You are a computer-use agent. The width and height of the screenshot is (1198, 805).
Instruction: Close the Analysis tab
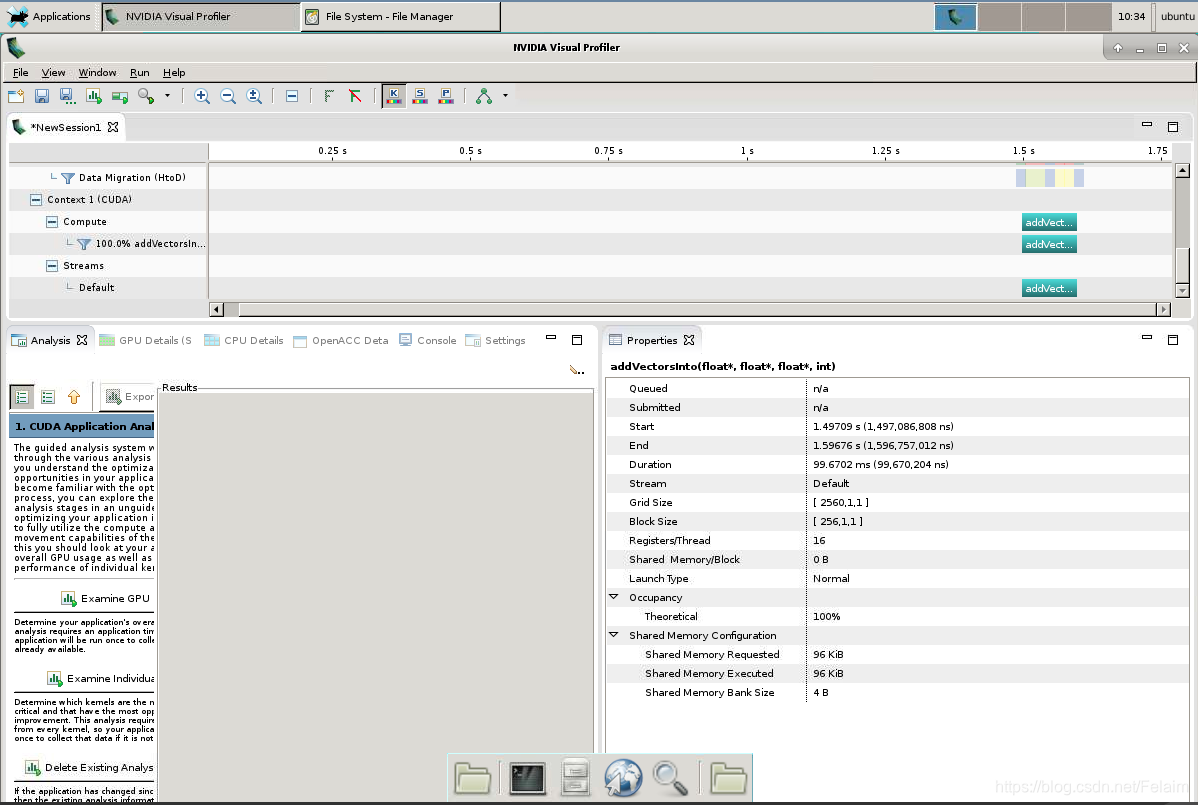82,340
